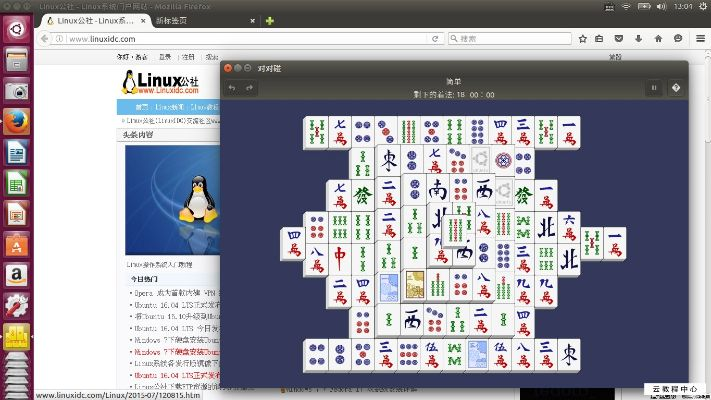
Task: Pause the Mahjongg game
Action: pyautogui.click(x=654, y=88)
